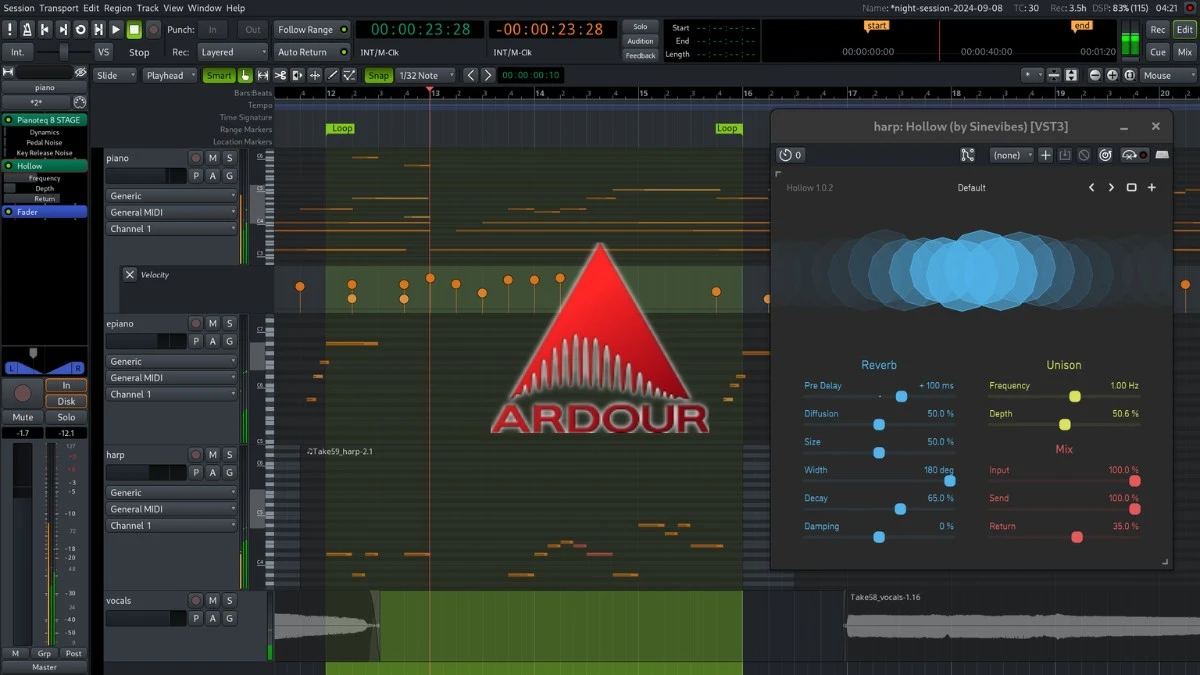The width and height of the screenshot is (1200, 675).
Task: Select the draw notes pencil tool
Action: [x=331, y=75]
